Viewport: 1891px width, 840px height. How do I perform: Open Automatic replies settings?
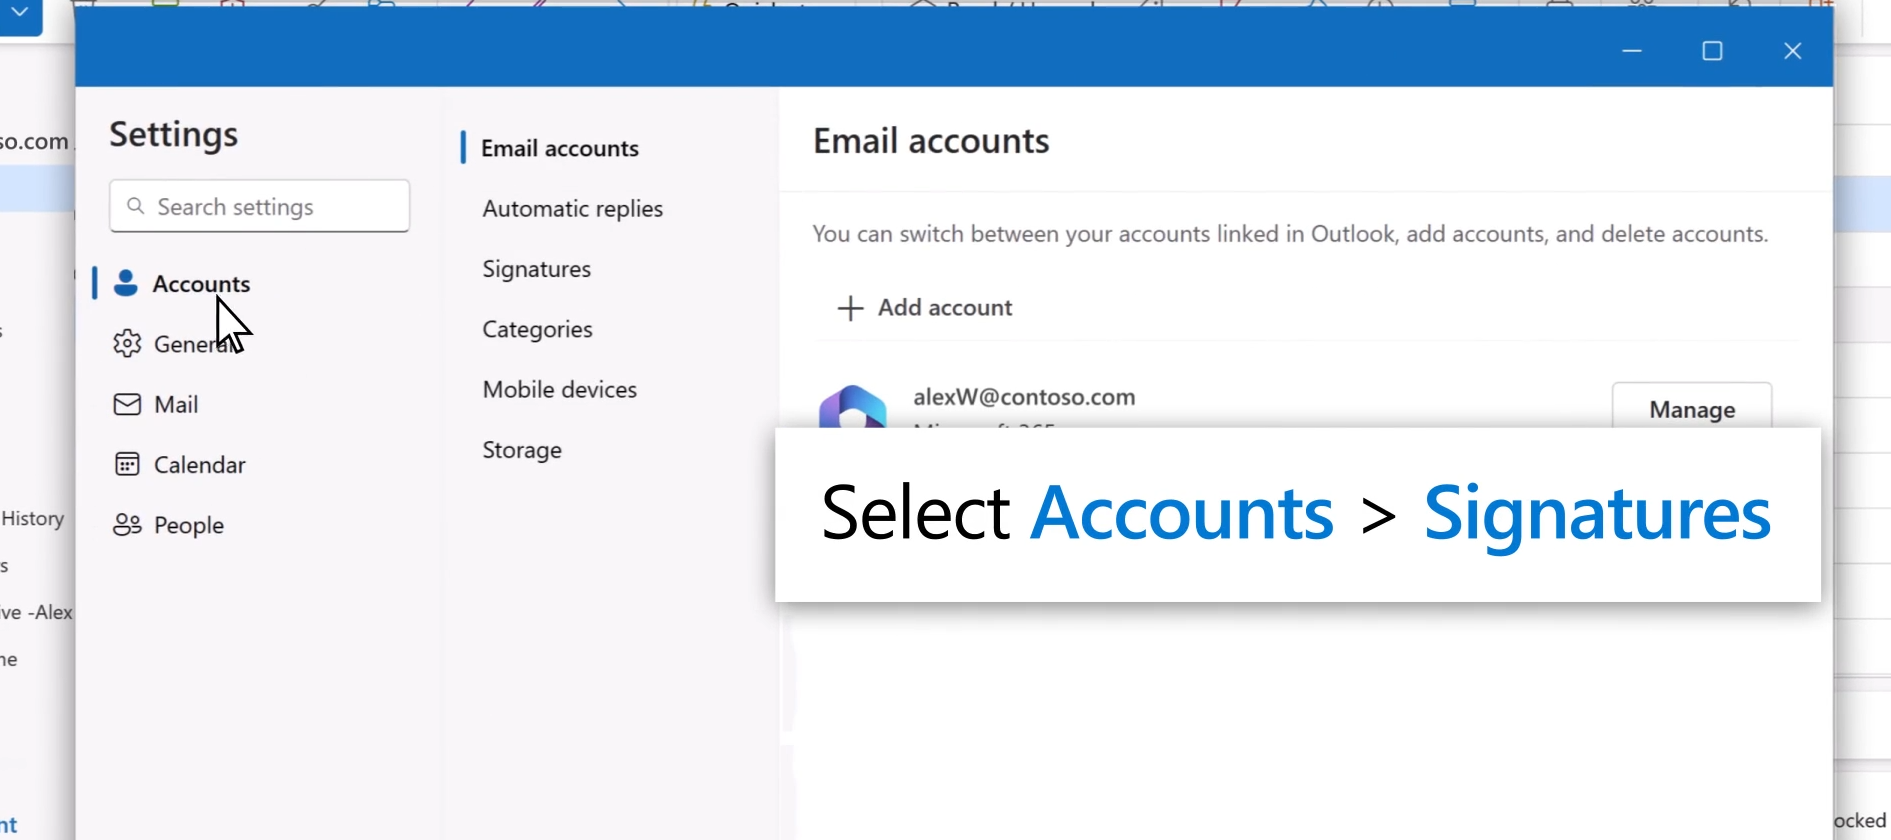572,209
